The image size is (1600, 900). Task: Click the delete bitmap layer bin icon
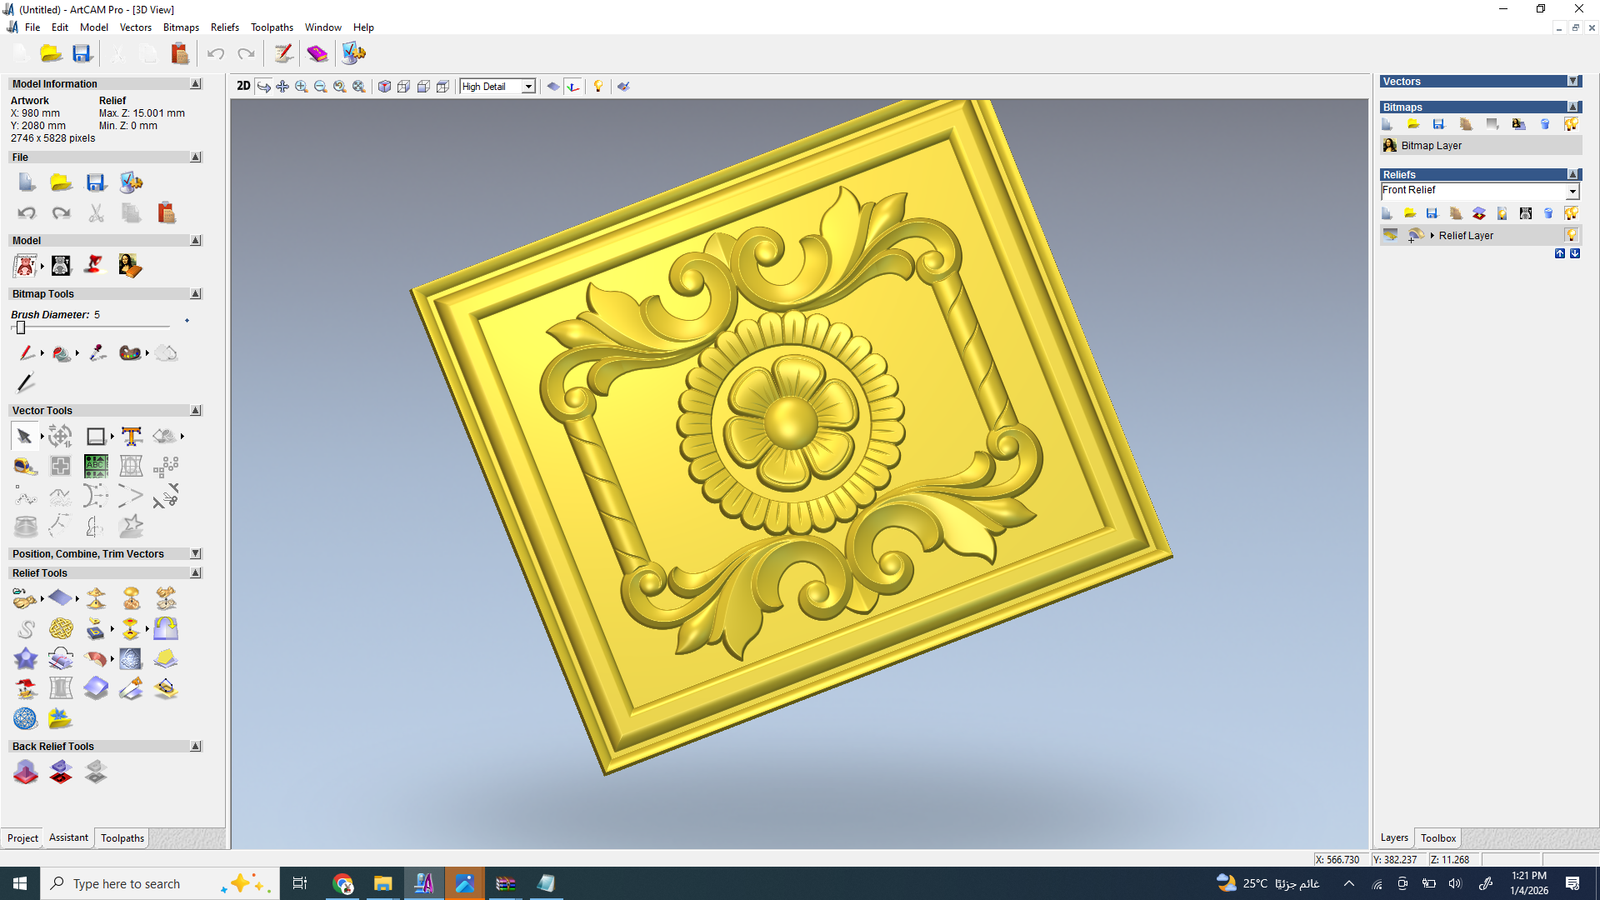click(1545, 124)
